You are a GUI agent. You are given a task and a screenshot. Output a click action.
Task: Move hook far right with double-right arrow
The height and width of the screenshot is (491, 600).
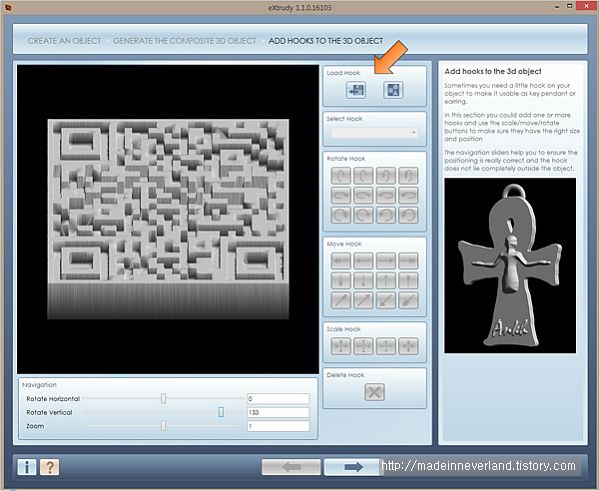(408, 261)
